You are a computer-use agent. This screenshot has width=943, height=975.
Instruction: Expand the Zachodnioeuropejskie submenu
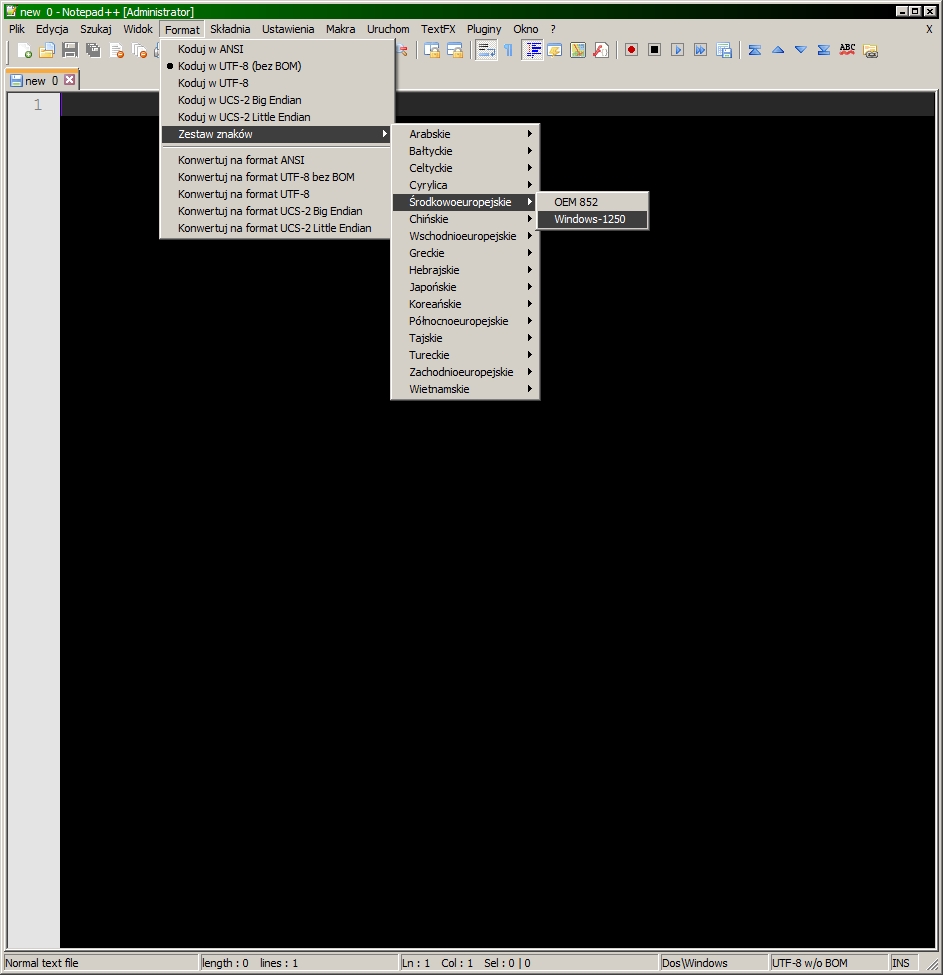click(465, 372)
